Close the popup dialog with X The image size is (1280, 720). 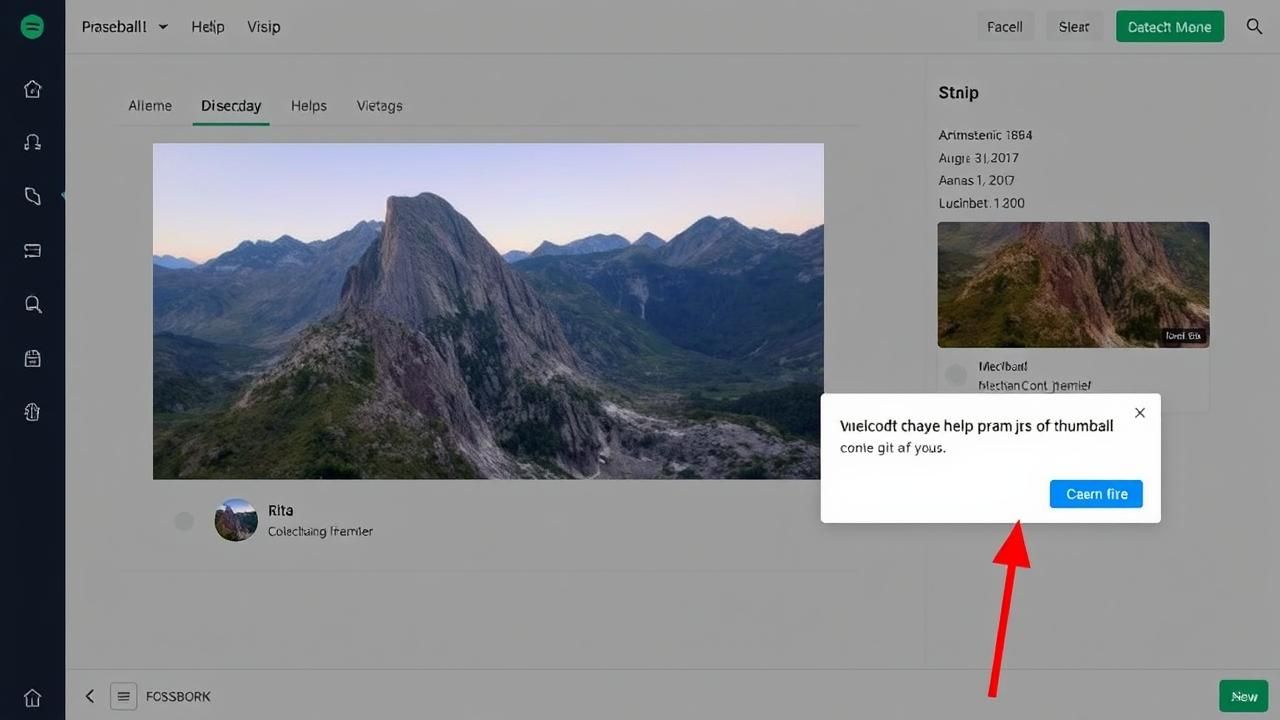coord(1139,413)
